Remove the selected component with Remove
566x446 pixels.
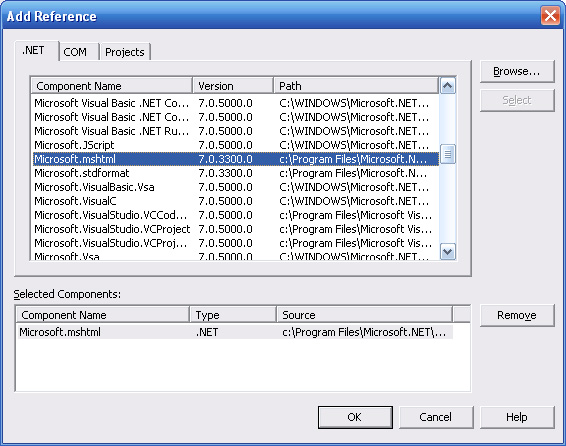pyautogui.click(x=517, y=315)
